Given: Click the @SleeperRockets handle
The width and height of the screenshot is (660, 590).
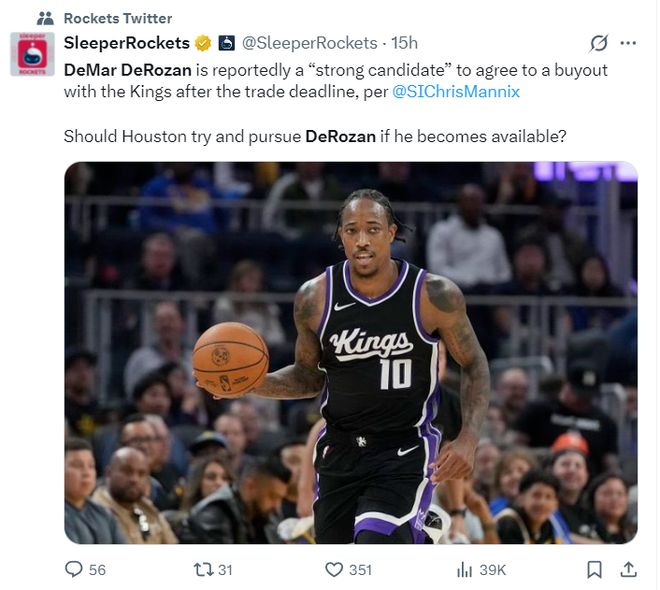Looking at the screenshot, I should click(309, 43).
